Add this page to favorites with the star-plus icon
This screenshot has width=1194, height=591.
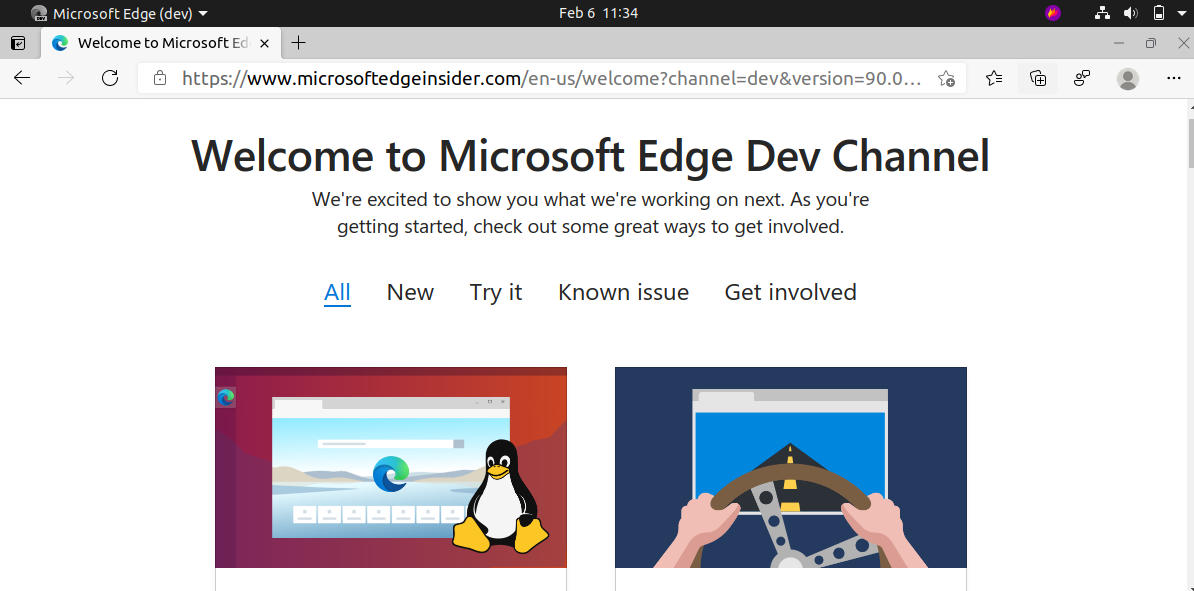coord(947,78)
